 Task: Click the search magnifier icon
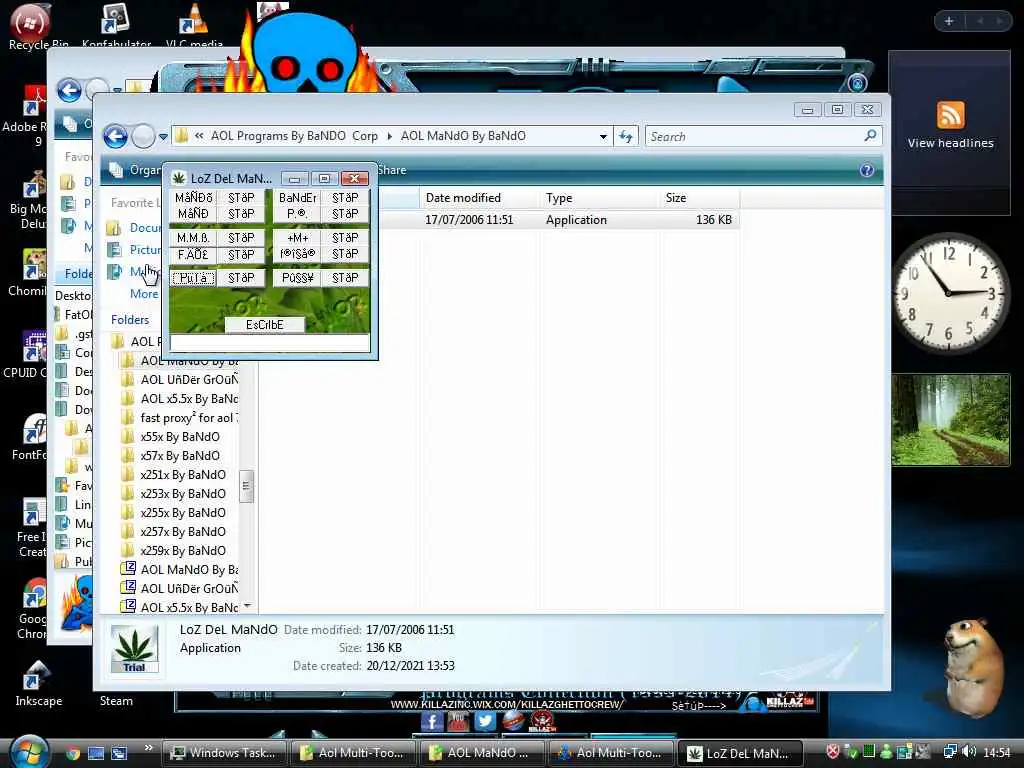(870, 136)
